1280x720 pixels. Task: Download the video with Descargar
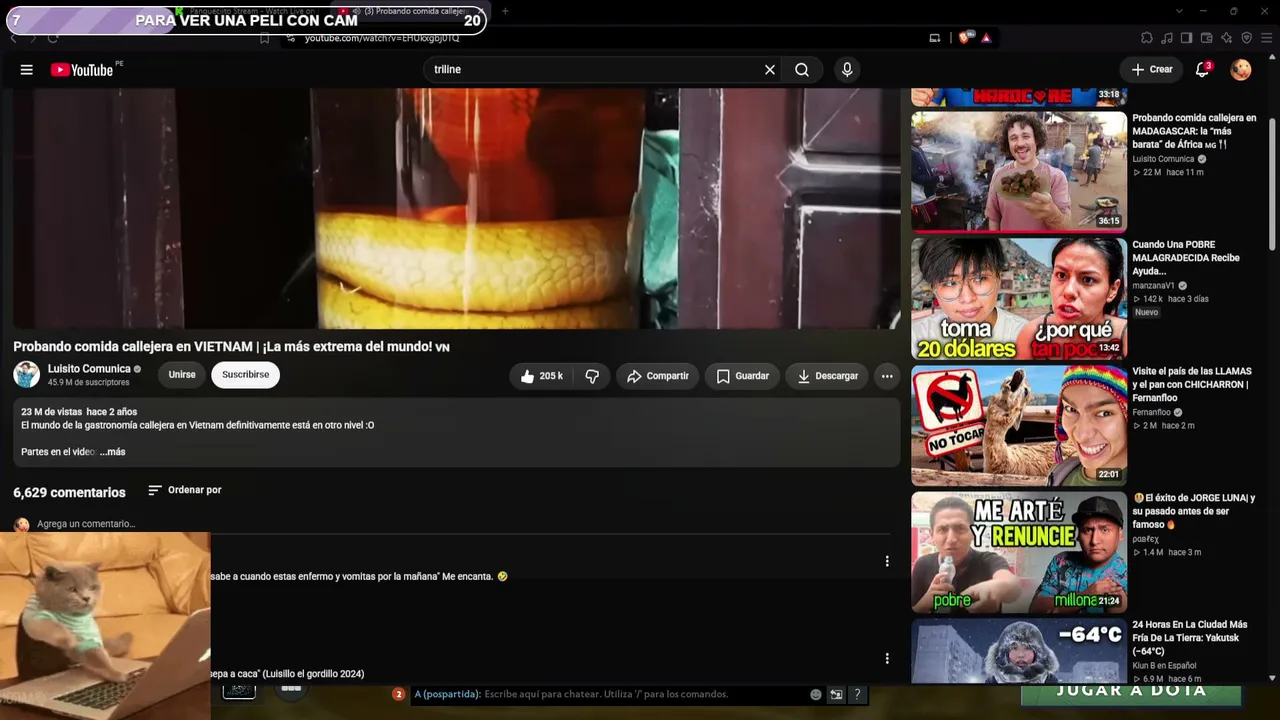[x=827, y=376]
